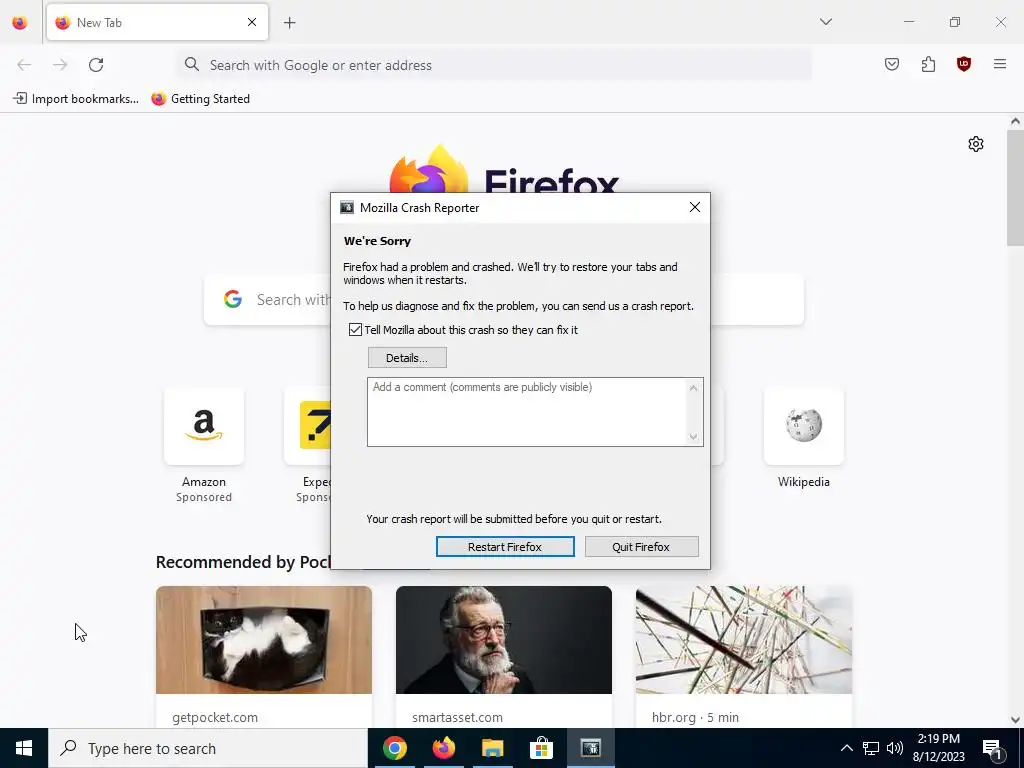This screenshot has height=768, width=1024.
Task: Click the Firefox logo on new tab page
Action: (429, 169)
